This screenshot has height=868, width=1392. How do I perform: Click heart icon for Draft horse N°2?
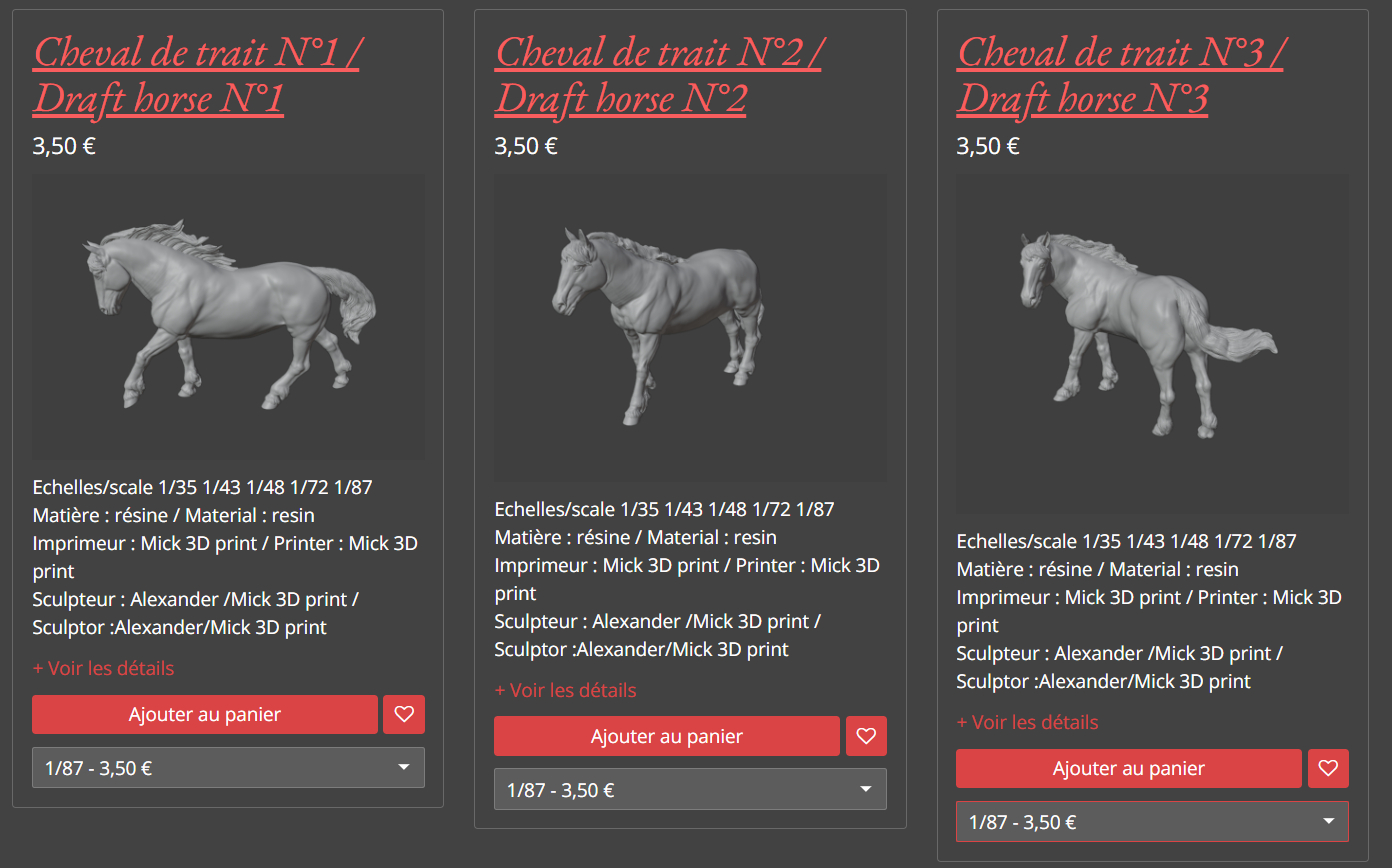[866, 737]
